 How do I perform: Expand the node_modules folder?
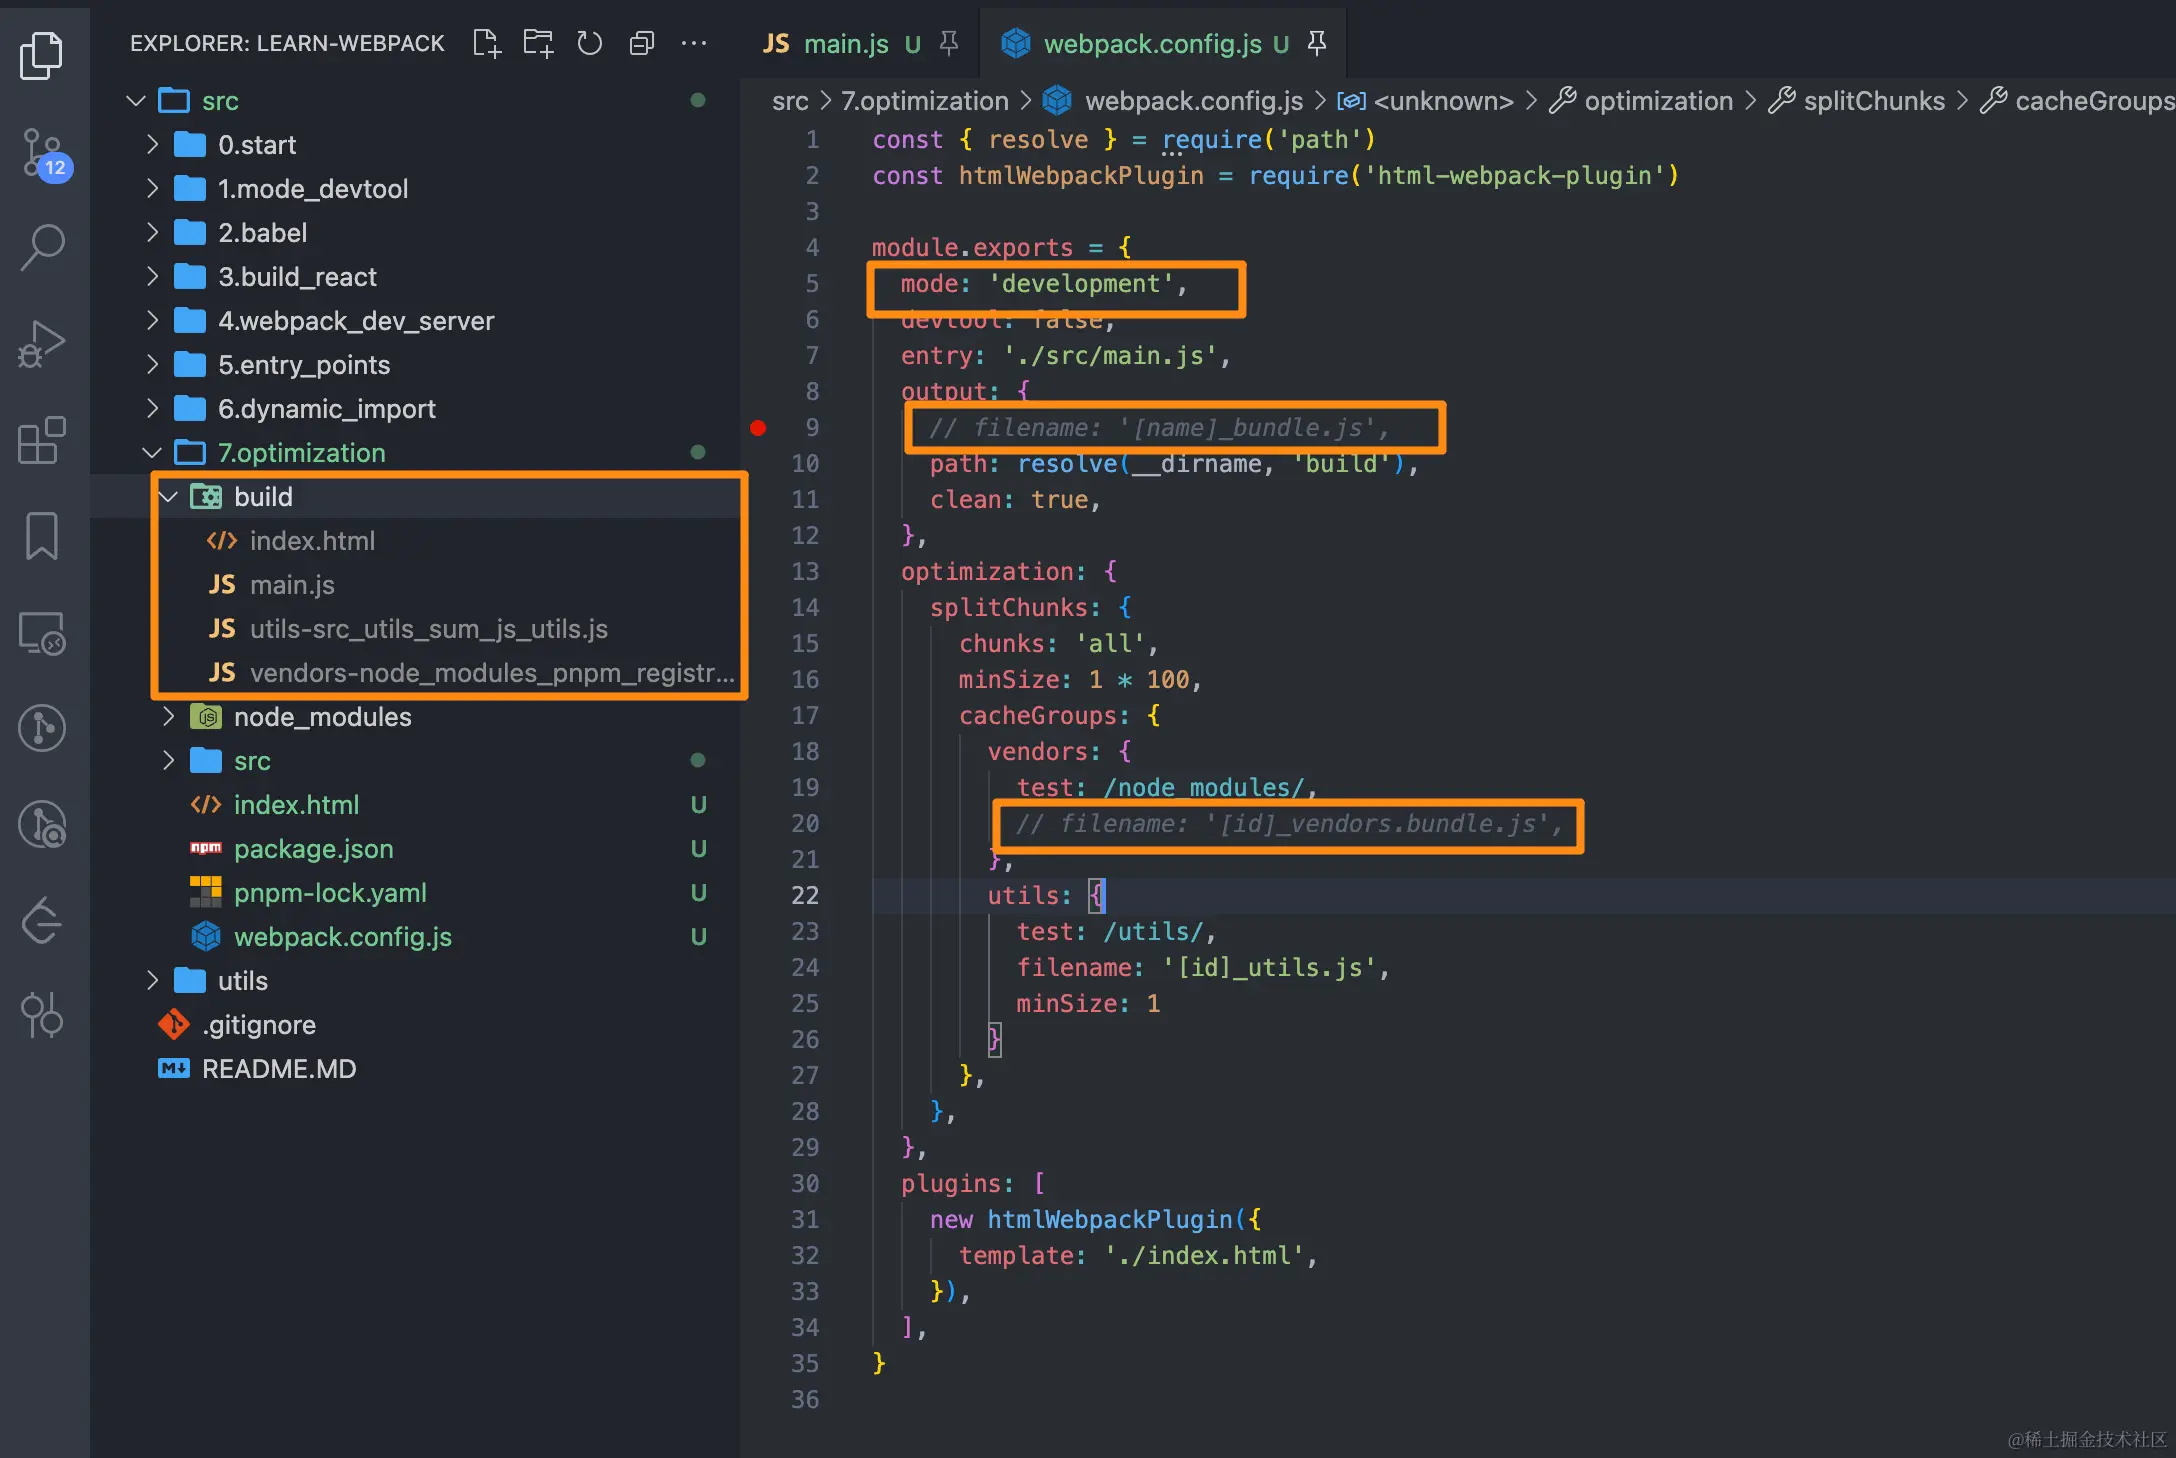(x=322, y=717)
